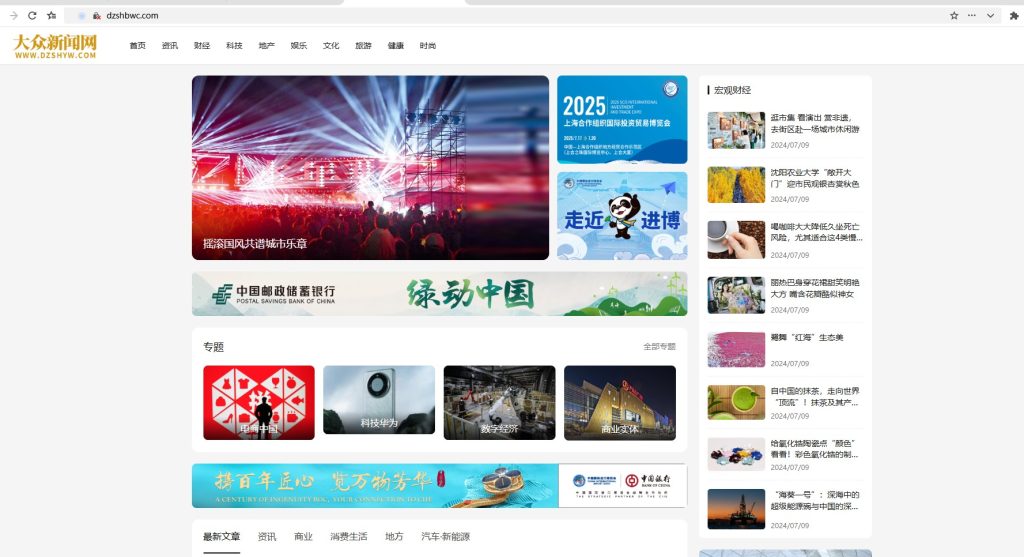This screenshot has width=1024, height=557.
Task: Click the 宏观财经 sidebar heading
Action: (x=732, y=90)
